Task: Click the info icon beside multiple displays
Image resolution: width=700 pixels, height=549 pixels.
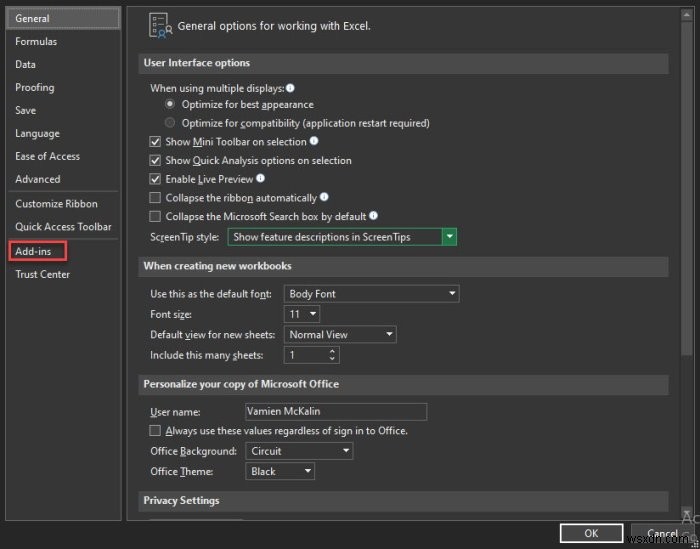Action: coord(290,88)
